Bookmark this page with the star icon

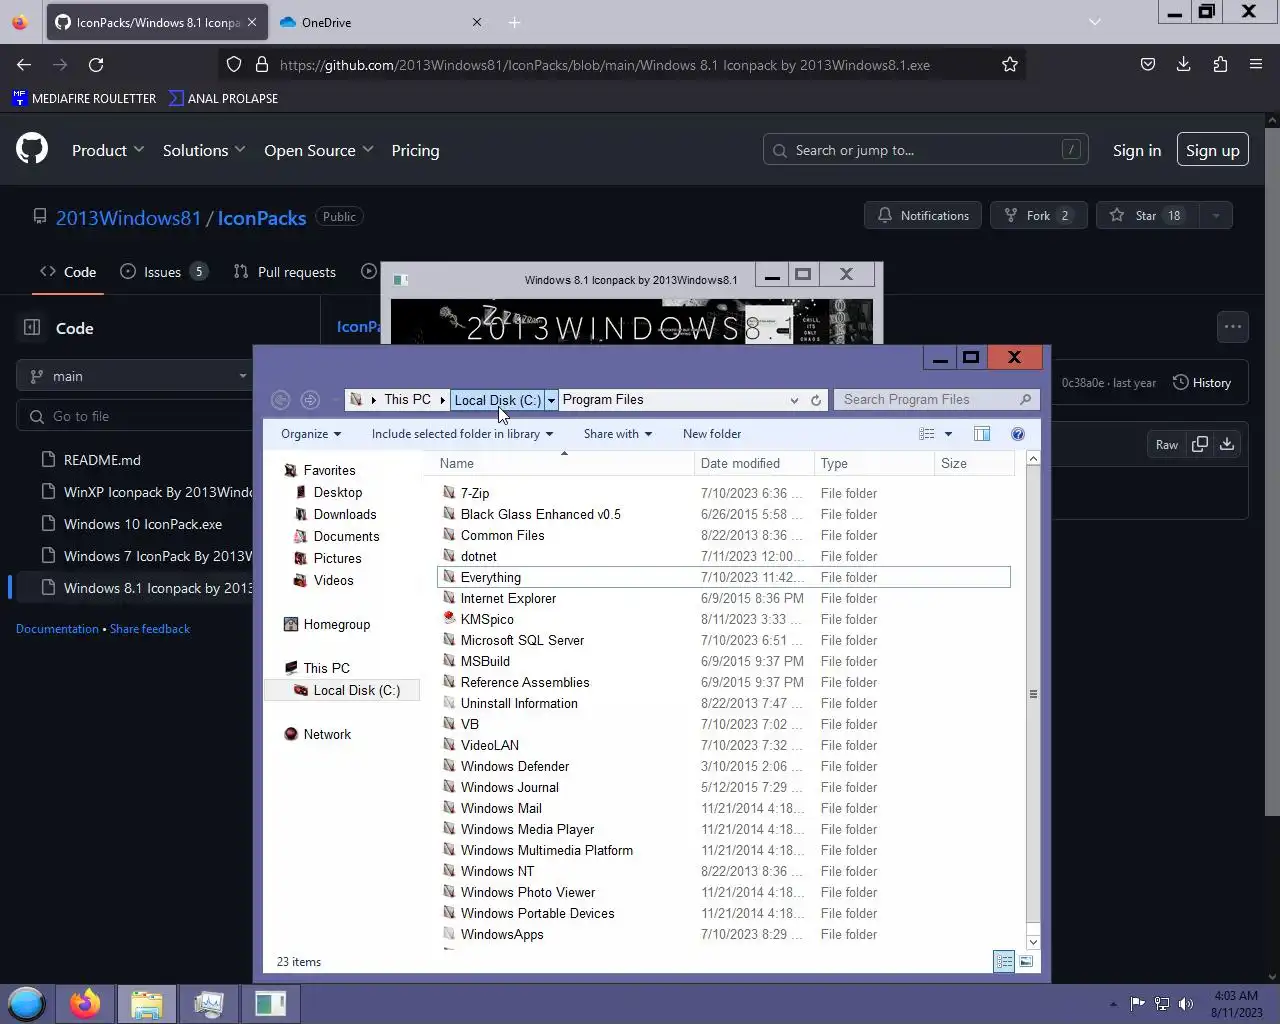[1010, 64]
